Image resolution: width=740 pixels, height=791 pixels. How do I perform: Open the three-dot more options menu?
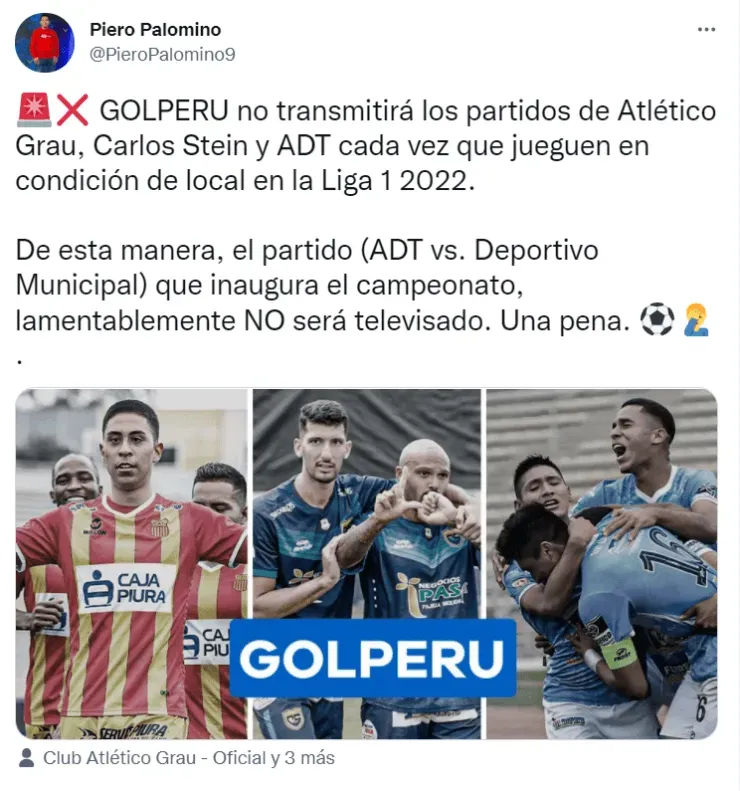[706, 30]
